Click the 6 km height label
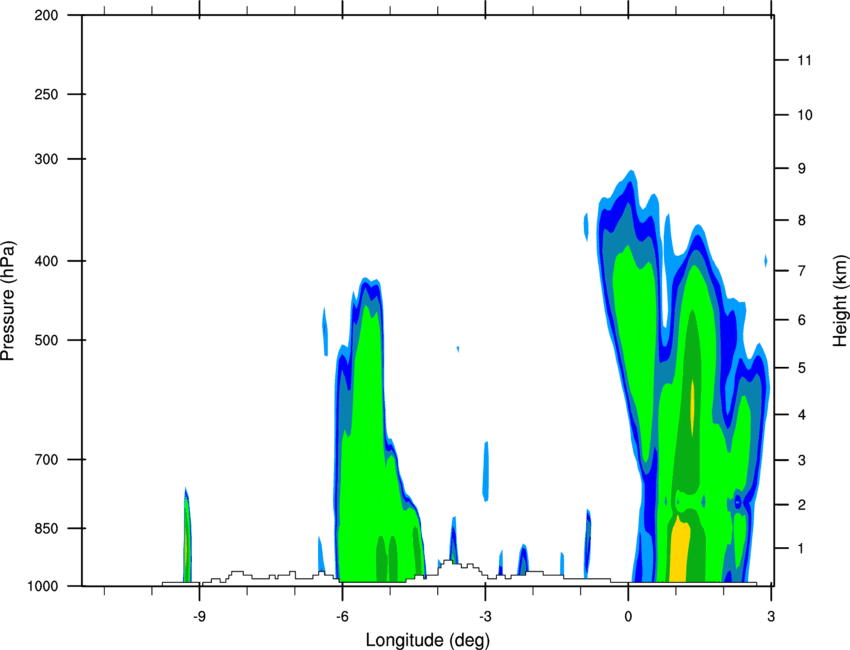This screenshot has height=650, width=850. pyautogui.click(x=802, y=320)
